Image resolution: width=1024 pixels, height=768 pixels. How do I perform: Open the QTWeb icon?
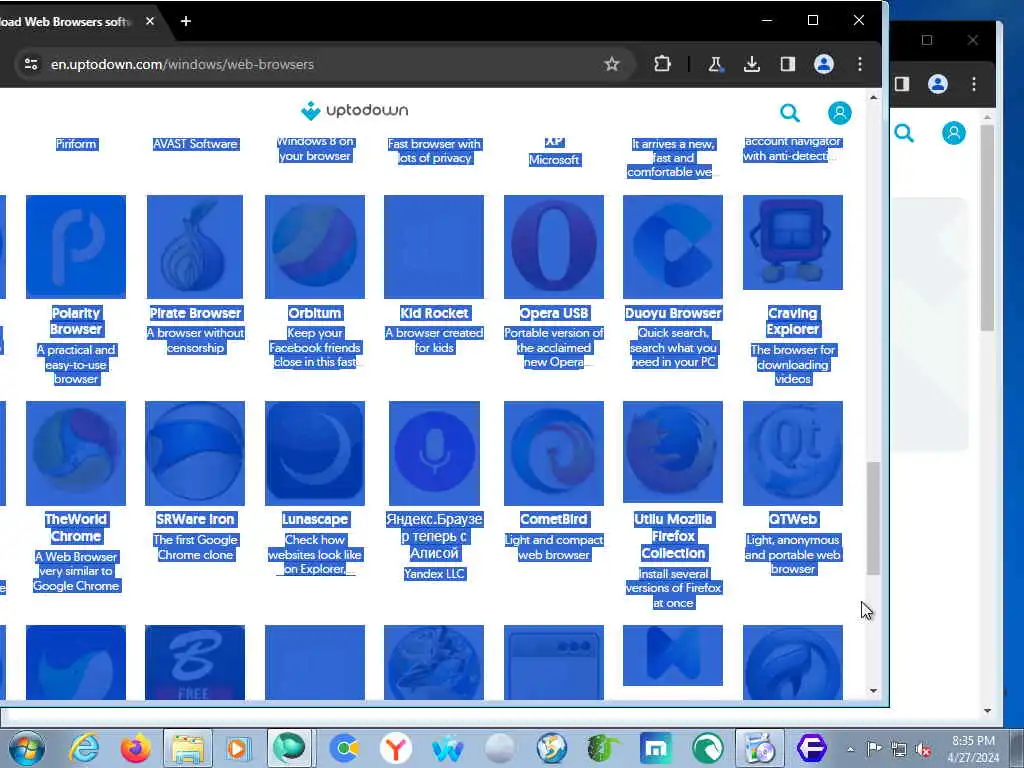[x=793, y=453]
